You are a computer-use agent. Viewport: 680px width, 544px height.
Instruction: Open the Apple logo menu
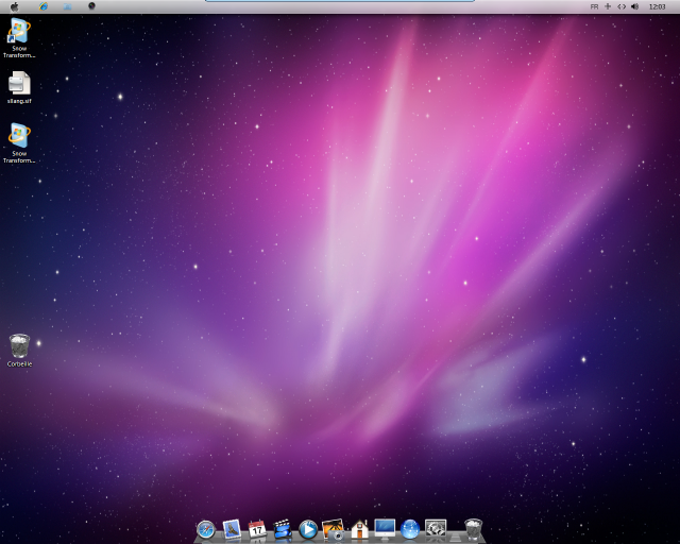click(x=14, y=7)
